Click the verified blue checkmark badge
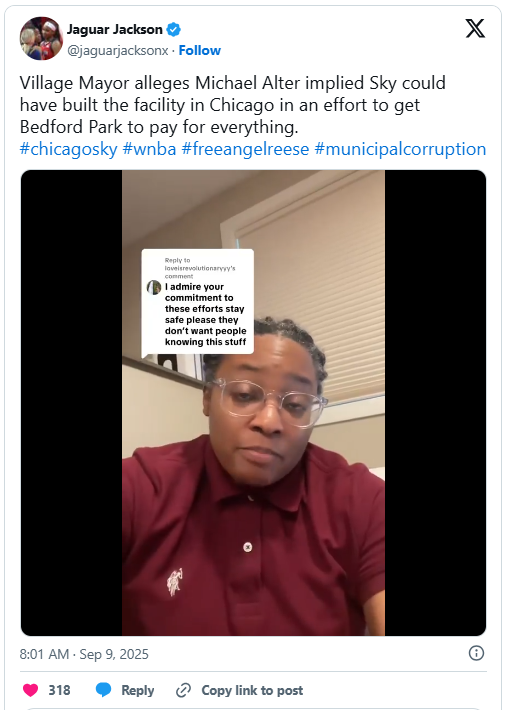 click(x=173, y=30)
